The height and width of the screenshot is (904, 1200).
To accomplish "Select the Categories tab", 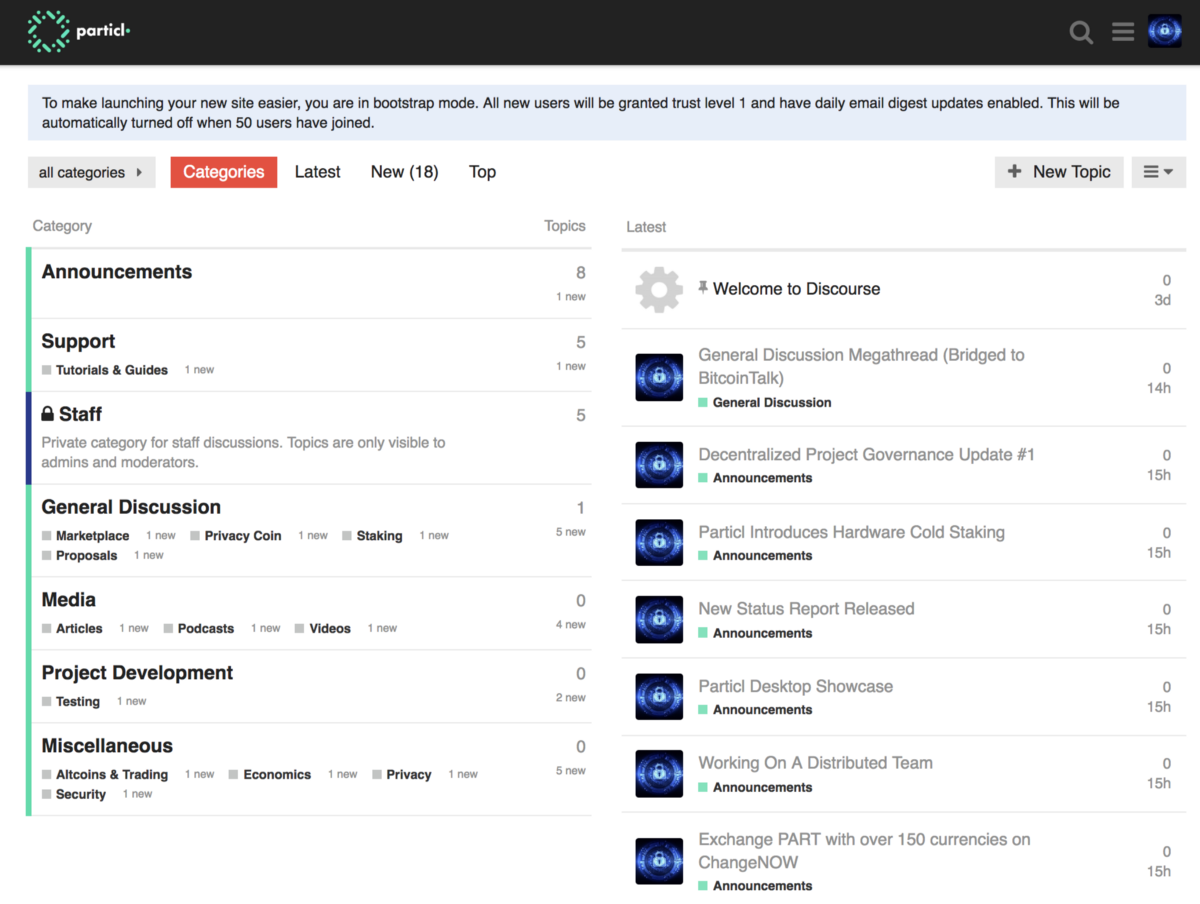I will [224, 172].
